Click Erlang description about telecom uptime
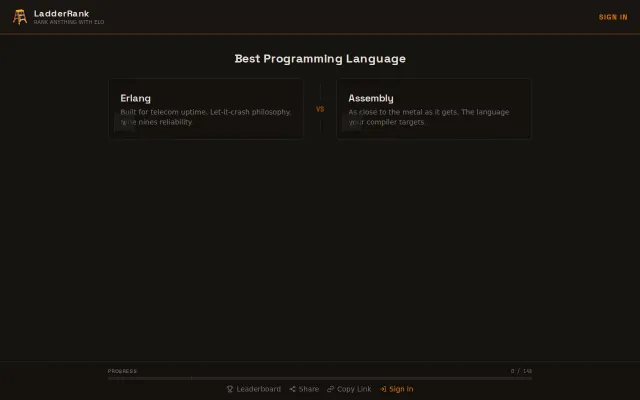This screenshot has height=400, width=640. (206, 117)
